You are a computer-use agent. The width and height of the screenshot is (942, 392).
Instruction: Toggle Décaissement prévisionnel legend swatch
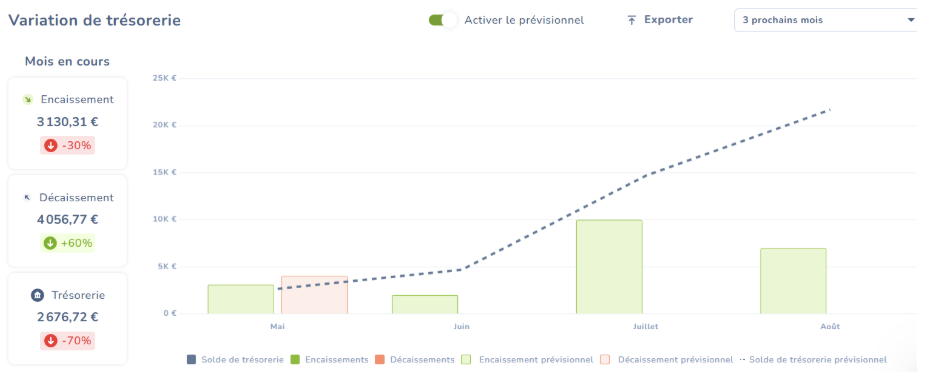(x=605, y=360)
